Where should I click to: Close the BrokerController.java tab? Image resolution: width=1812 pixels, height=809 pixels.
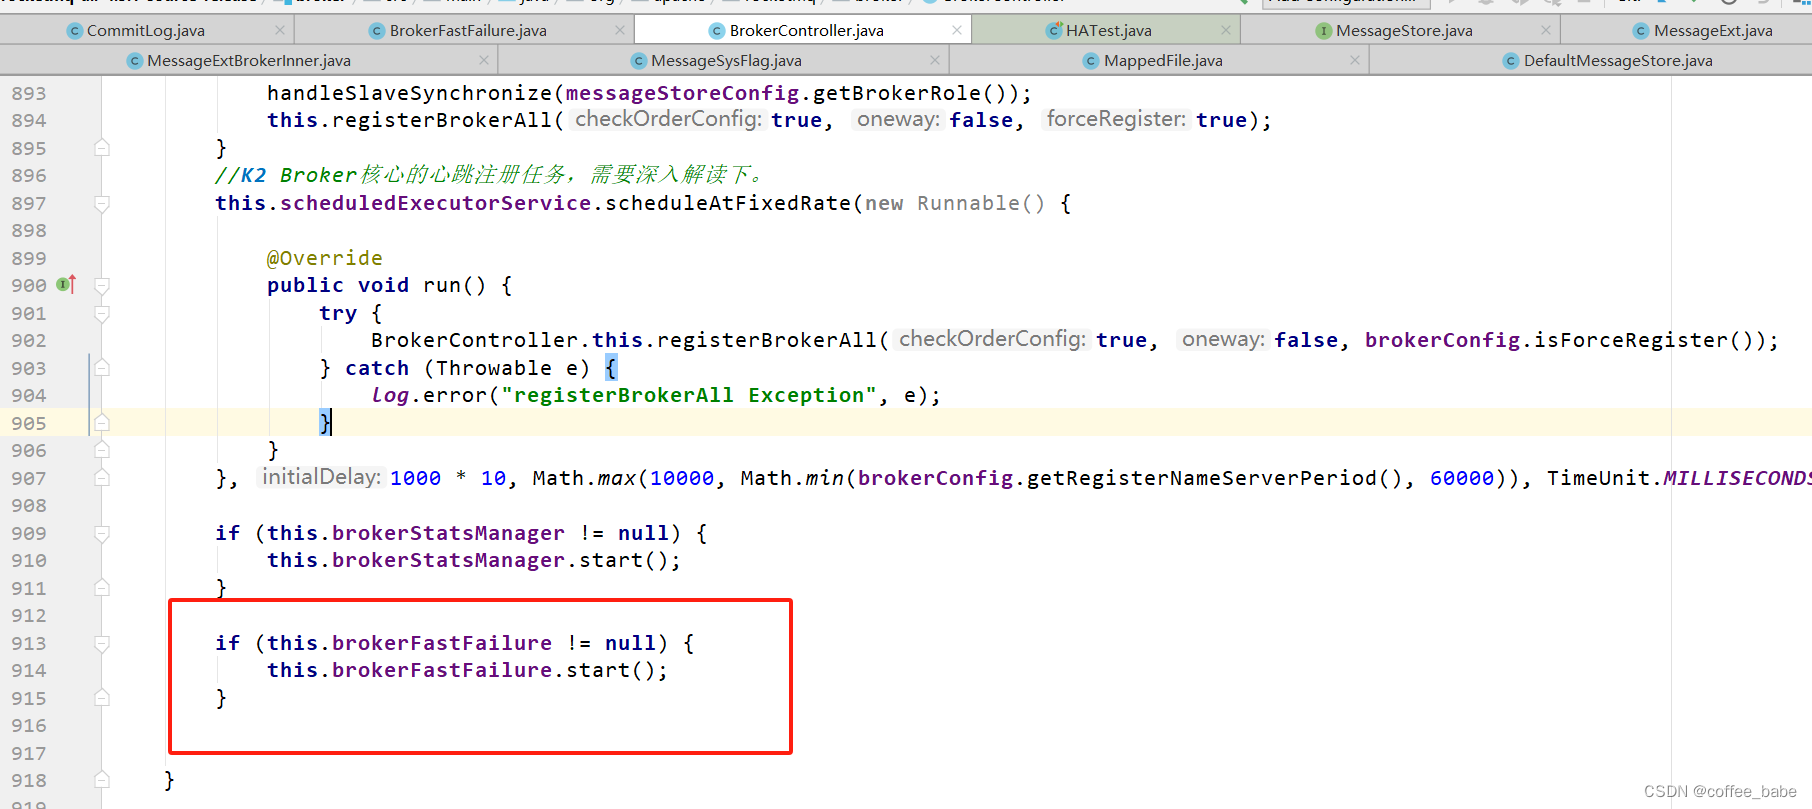pos(957,31)
